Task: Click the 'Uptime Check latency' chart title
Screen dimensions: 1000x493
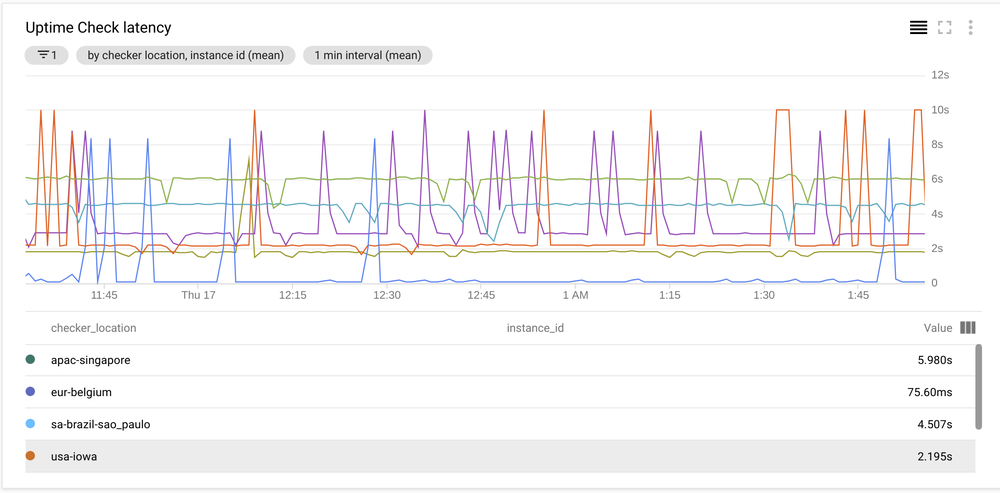Action: pos(98,28)
